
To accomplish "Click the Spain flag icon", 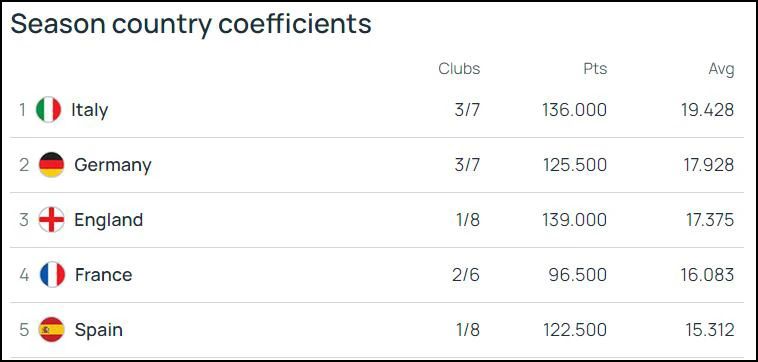I will pos(51,330).
